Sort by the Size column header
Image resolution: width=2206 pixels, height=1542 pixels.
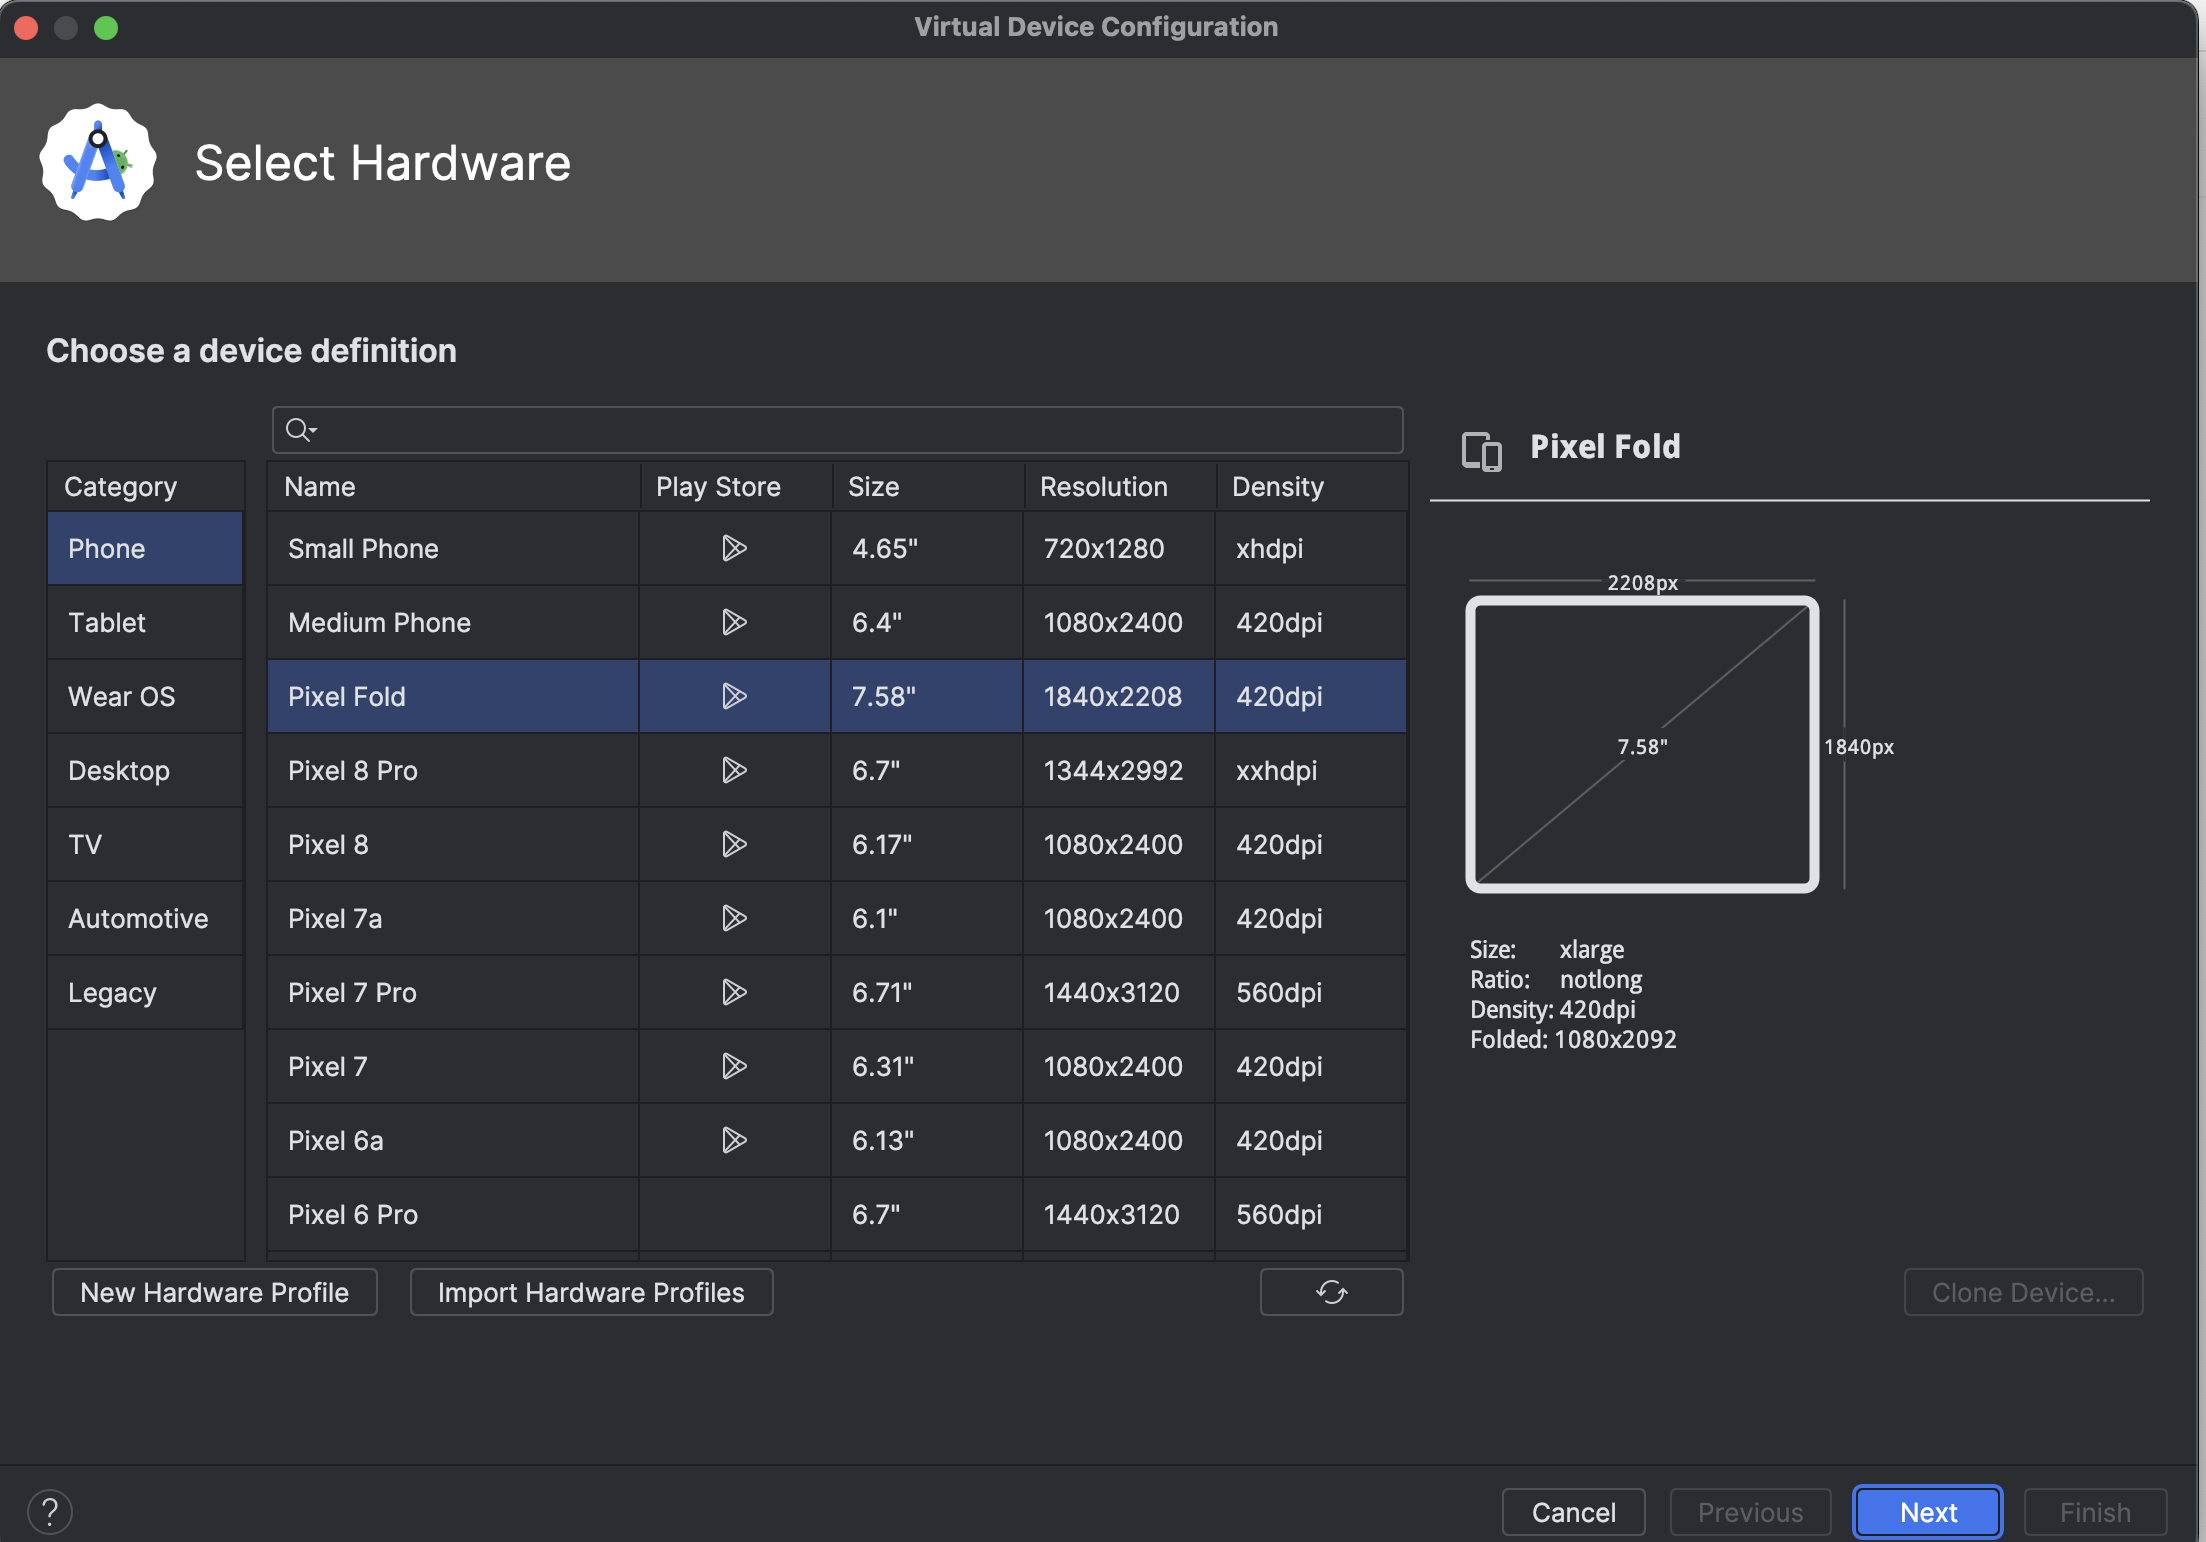pos(928,487)
